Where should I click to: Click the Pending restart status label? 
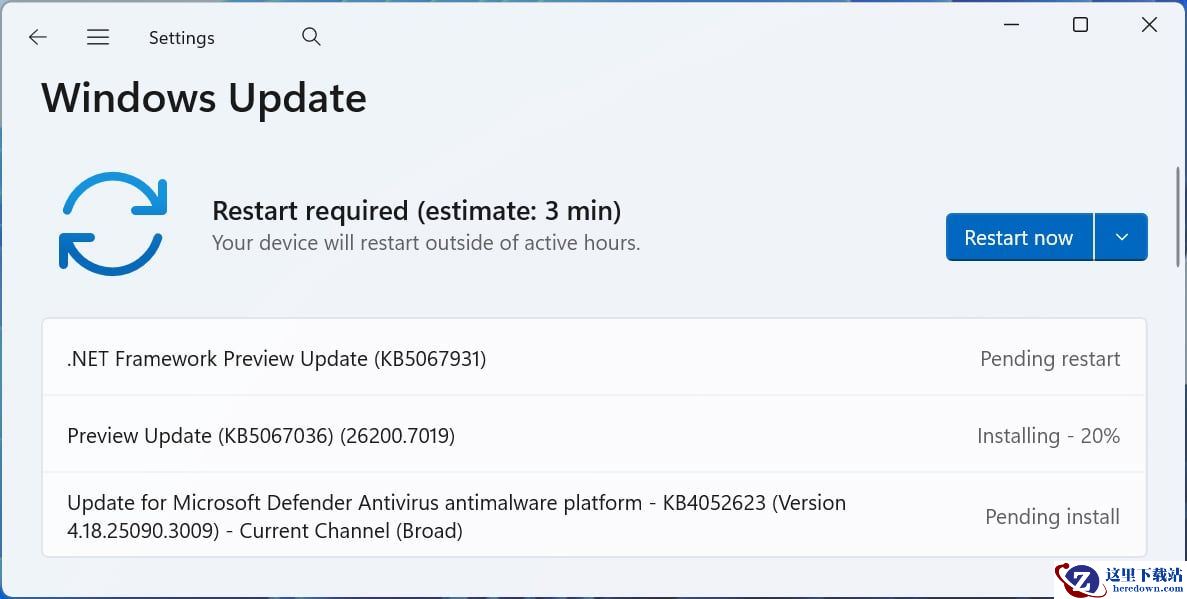tap(1050, 358)
